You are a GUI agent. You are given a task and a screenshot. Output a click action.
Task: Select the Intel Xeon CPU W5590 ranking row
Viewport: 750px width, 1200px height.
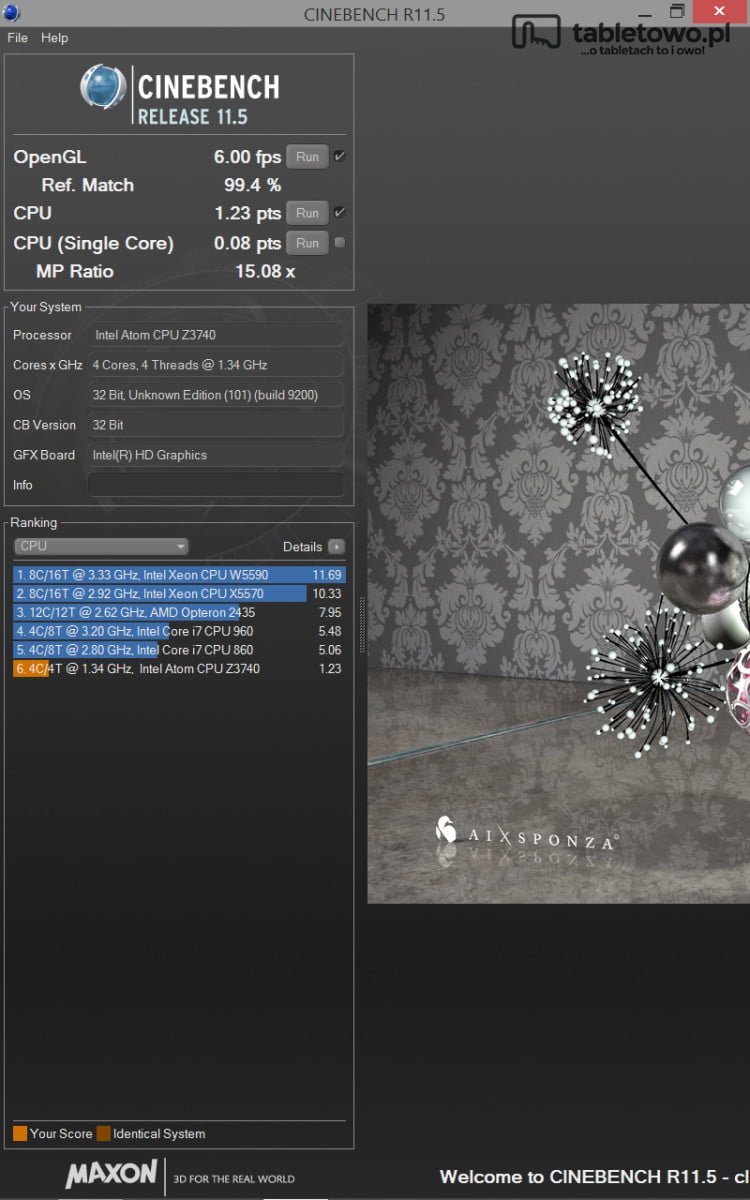tap(180, 575)
